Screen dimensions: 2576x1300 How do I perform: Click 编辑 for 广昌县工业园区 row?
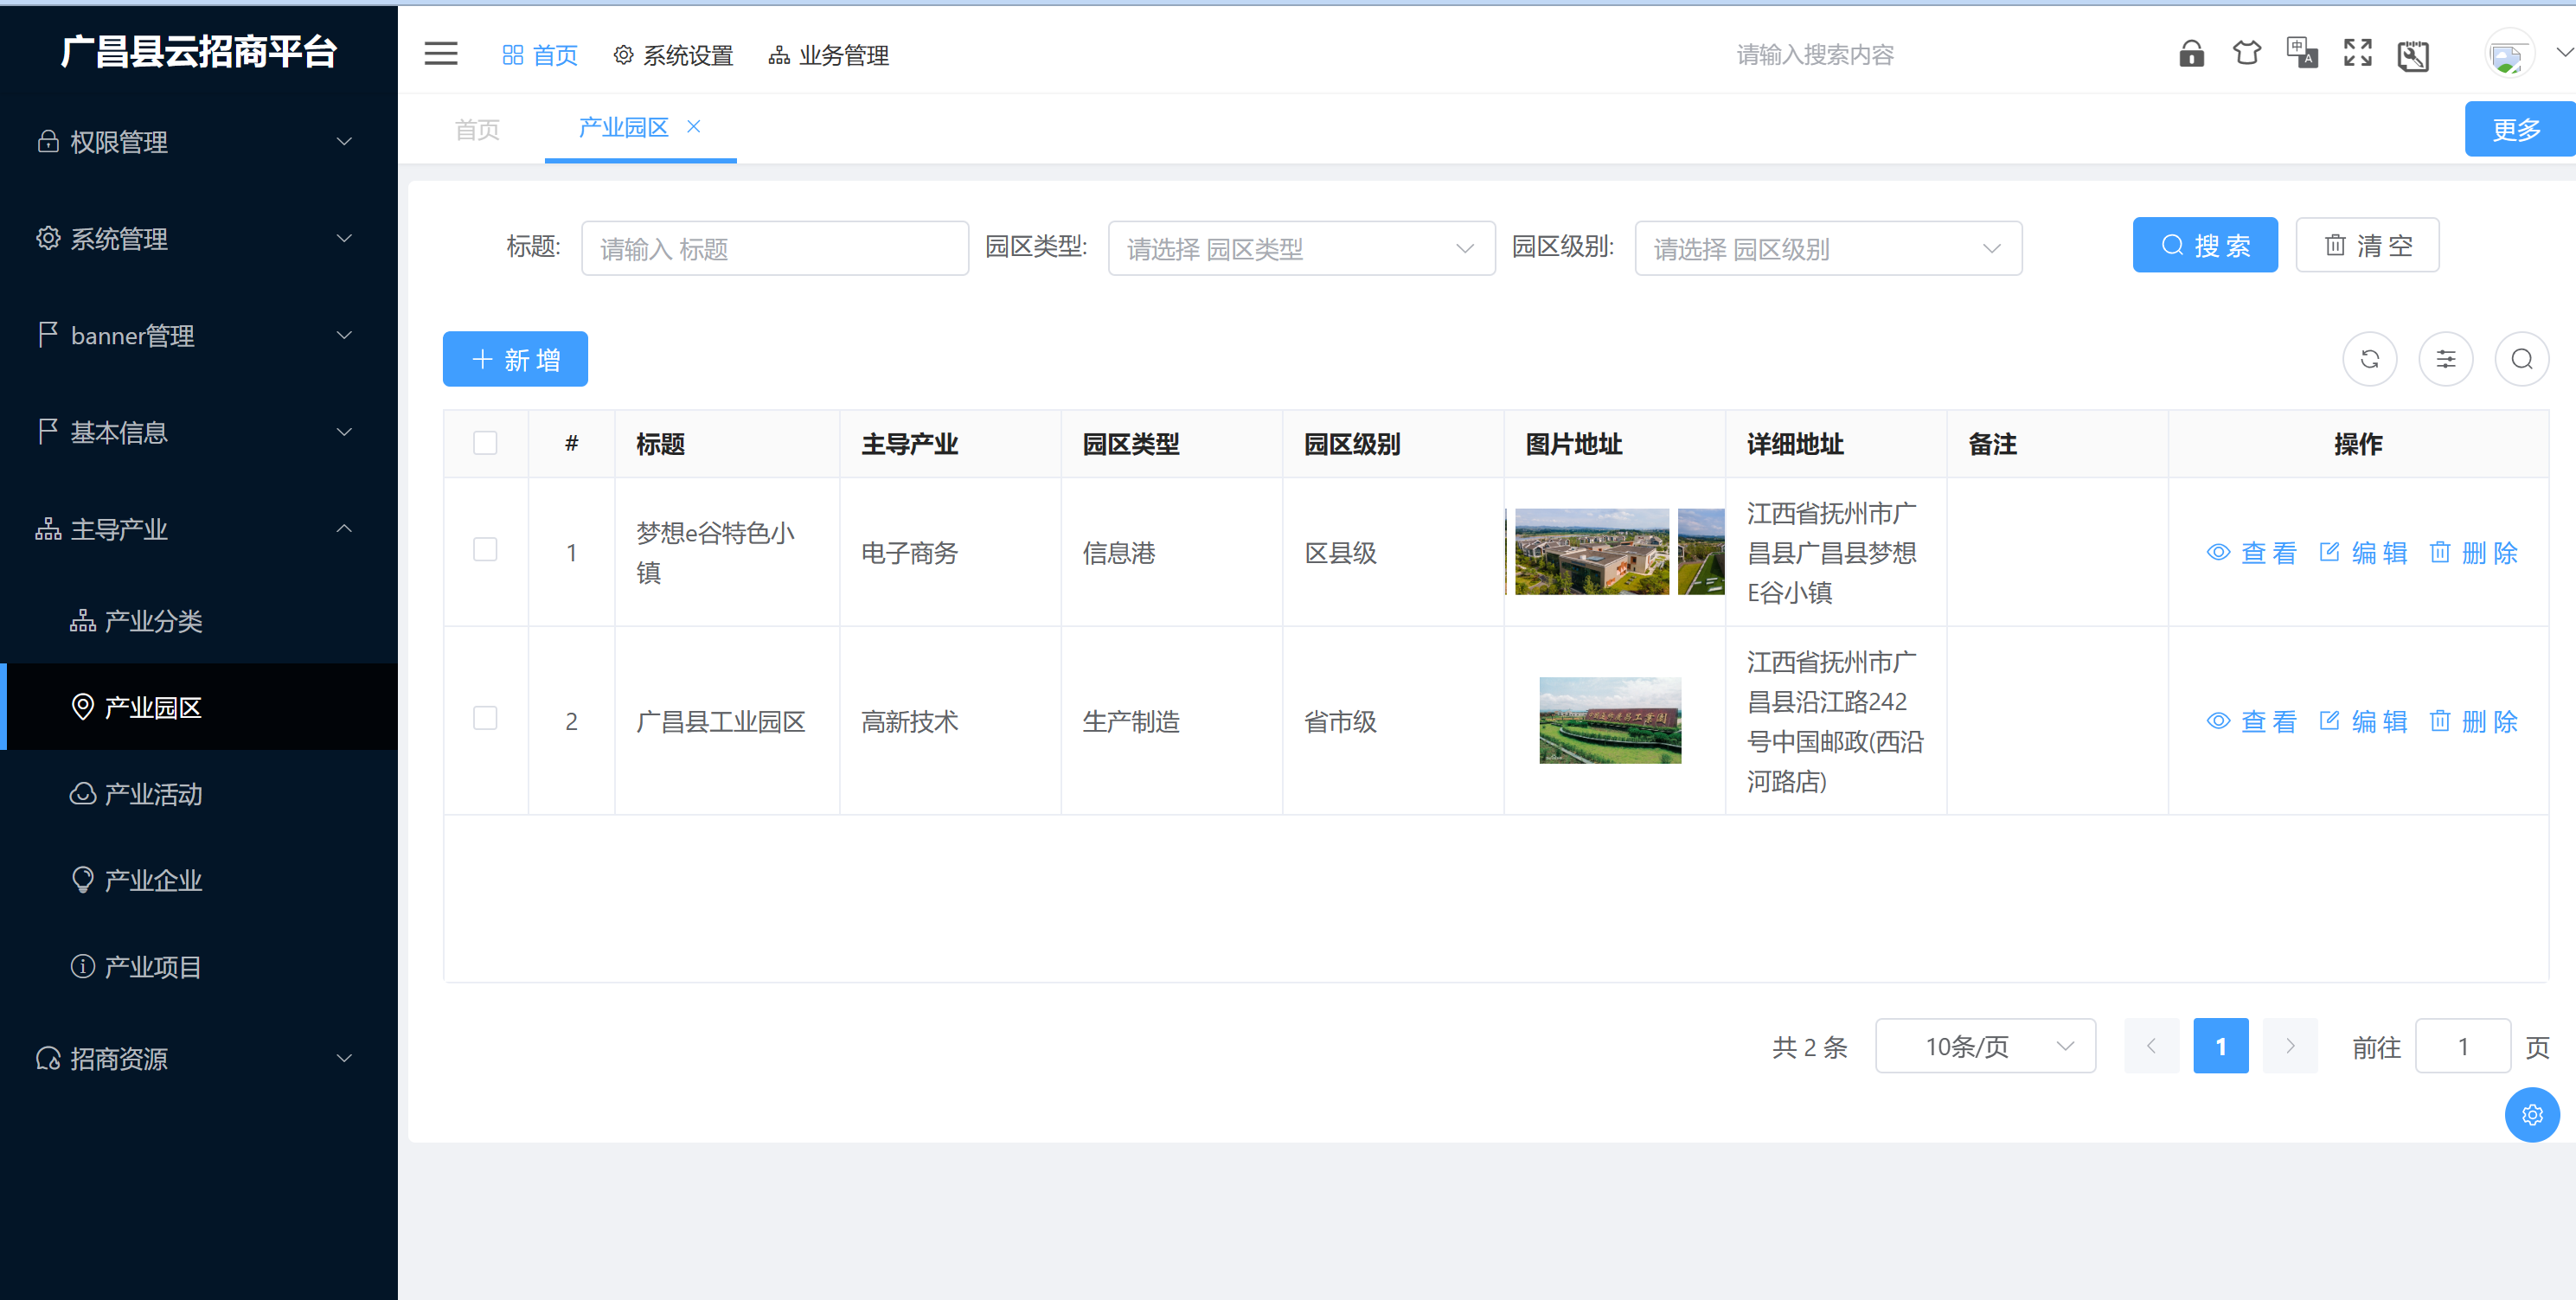(x=2363, y=722)
